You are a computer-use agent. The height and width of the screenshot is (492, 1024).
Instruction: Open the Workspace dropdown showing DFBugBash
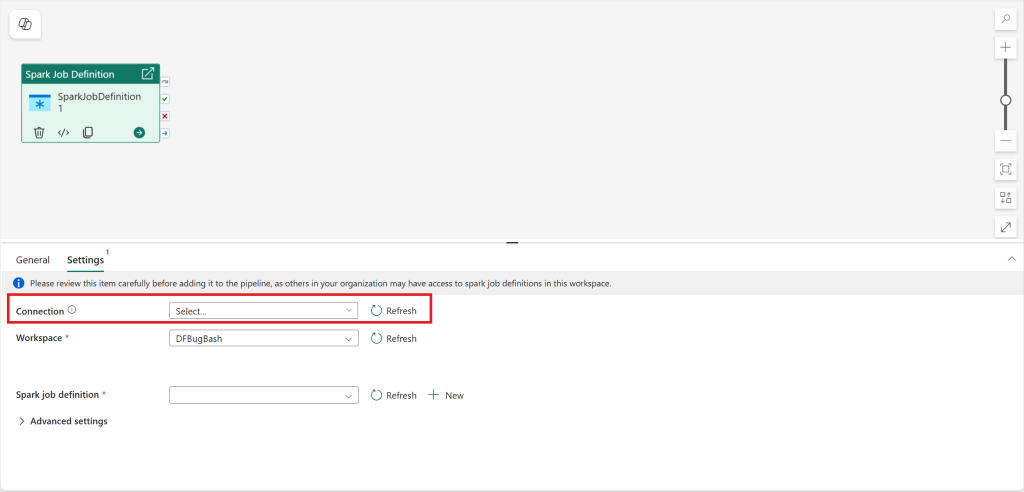(264, 339)
